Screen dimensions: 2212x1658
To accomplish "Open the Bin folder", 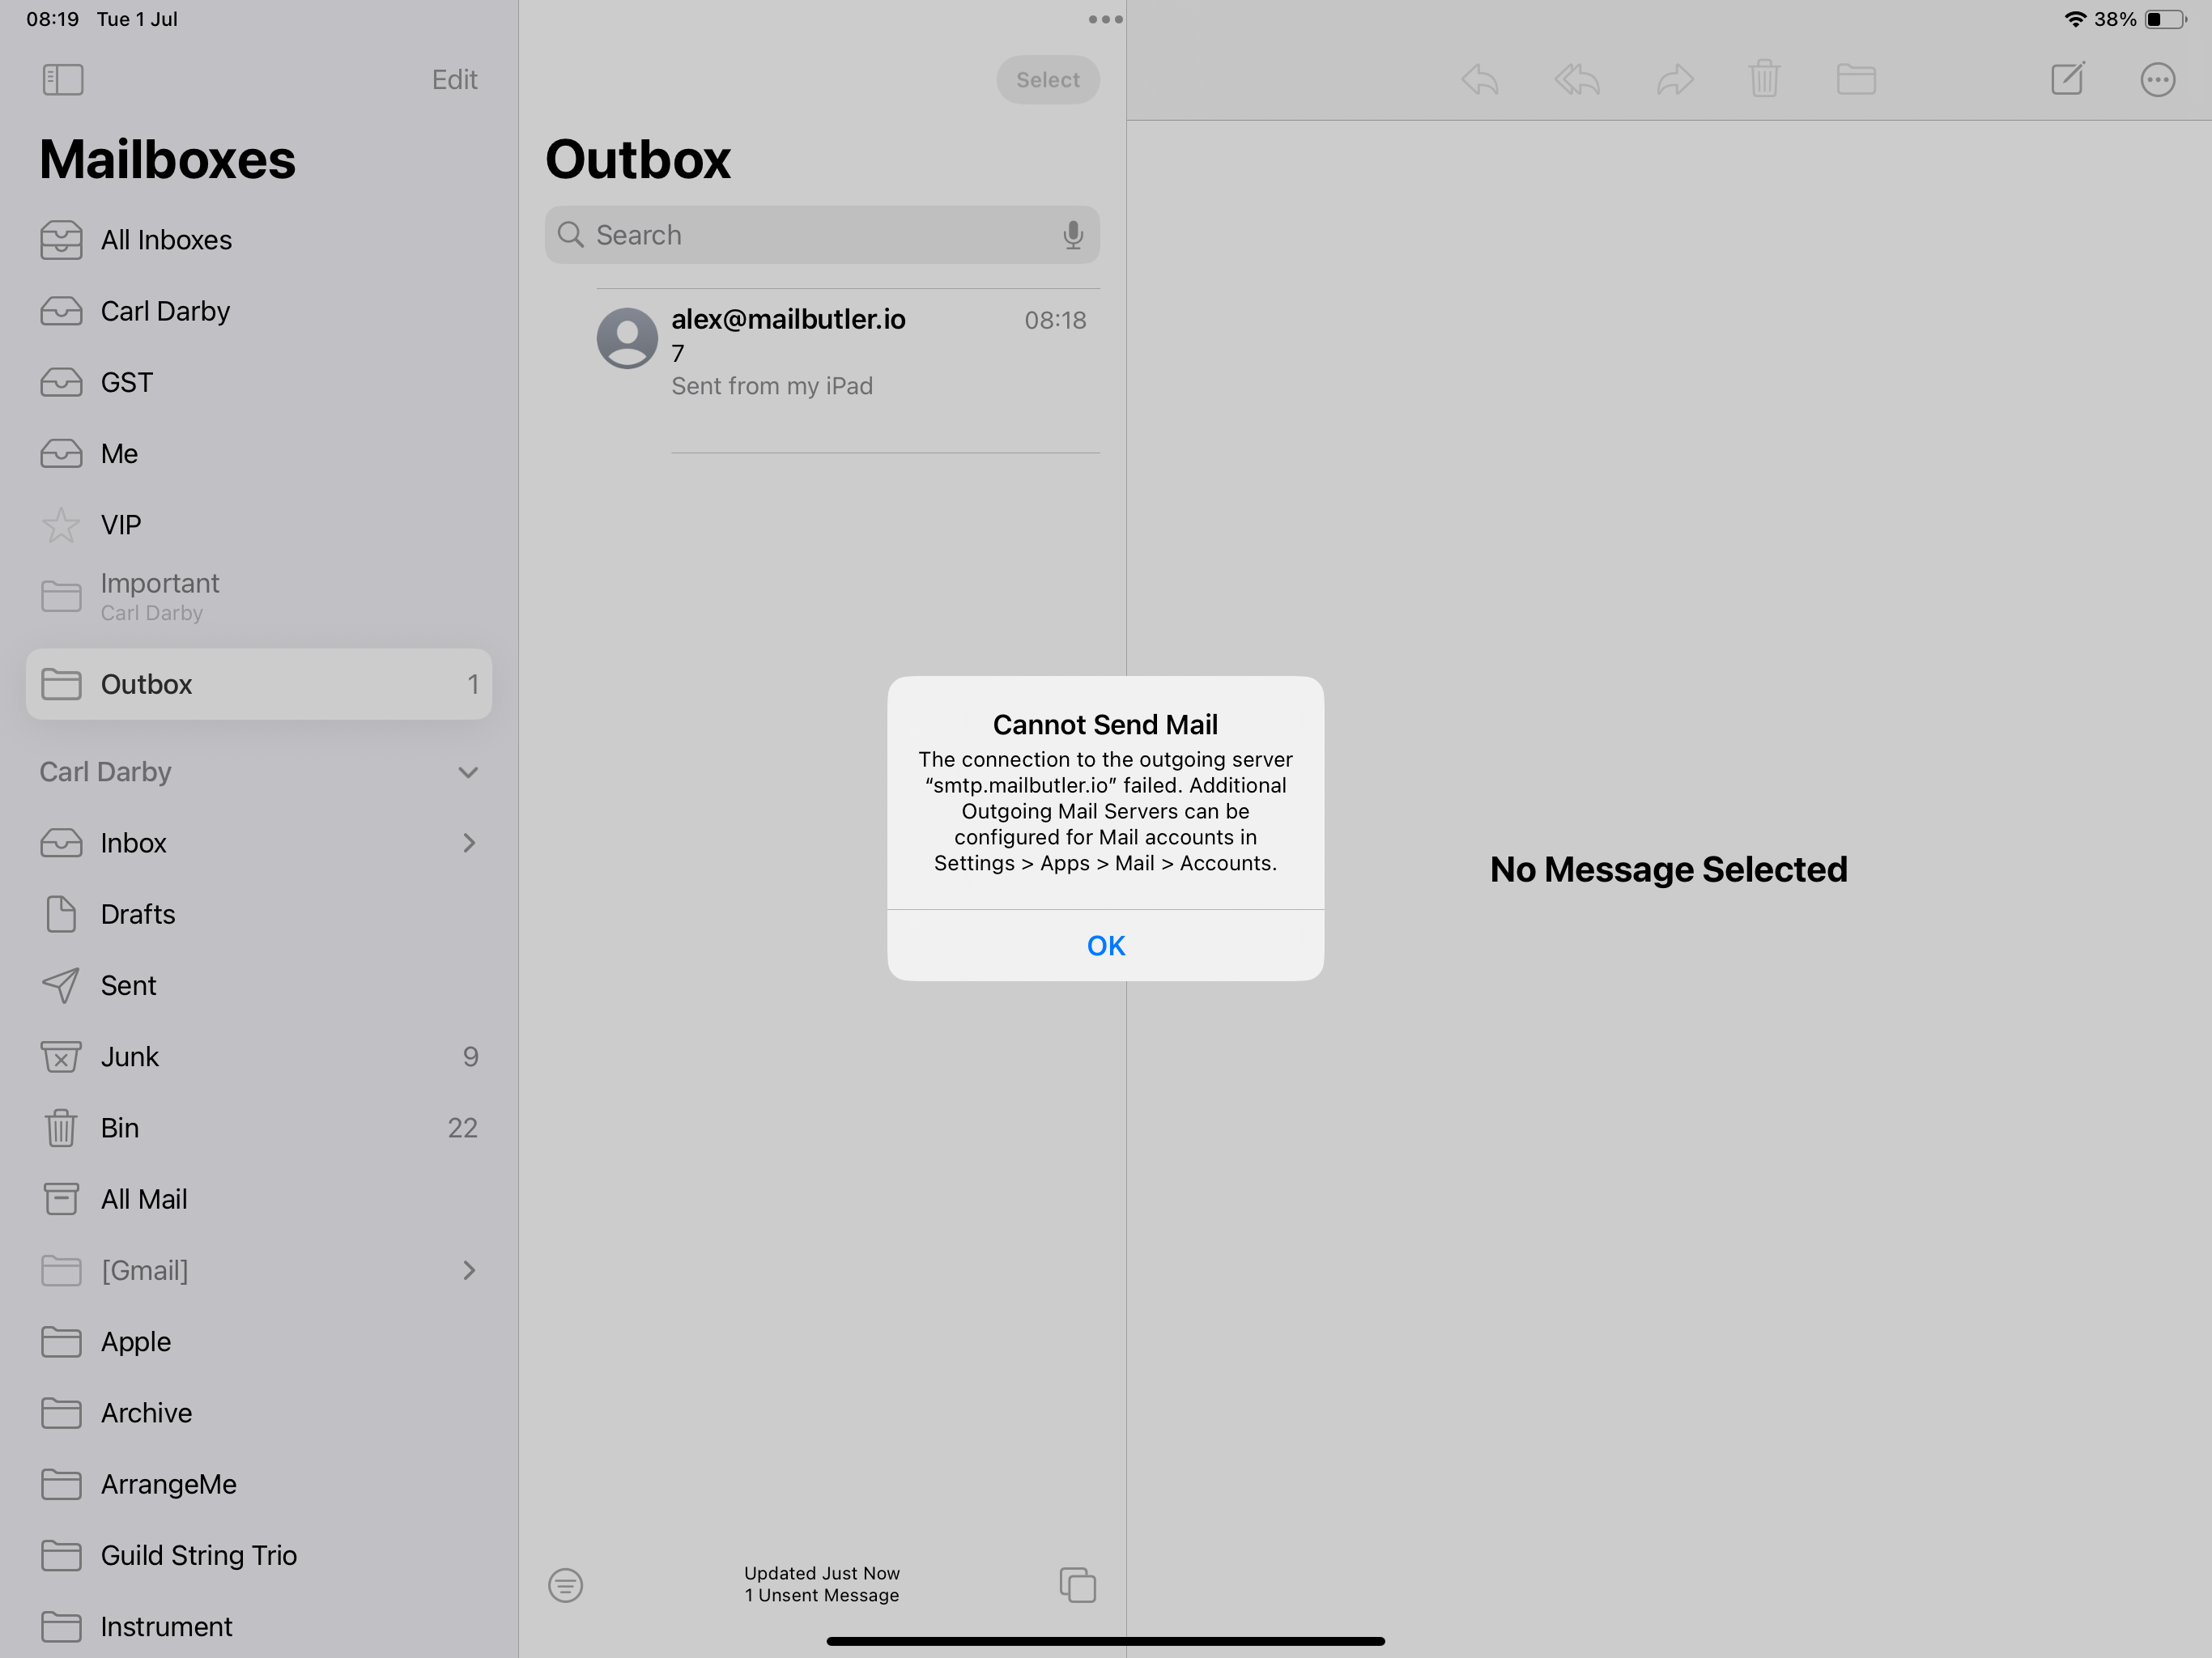I will pos(259,1128).
